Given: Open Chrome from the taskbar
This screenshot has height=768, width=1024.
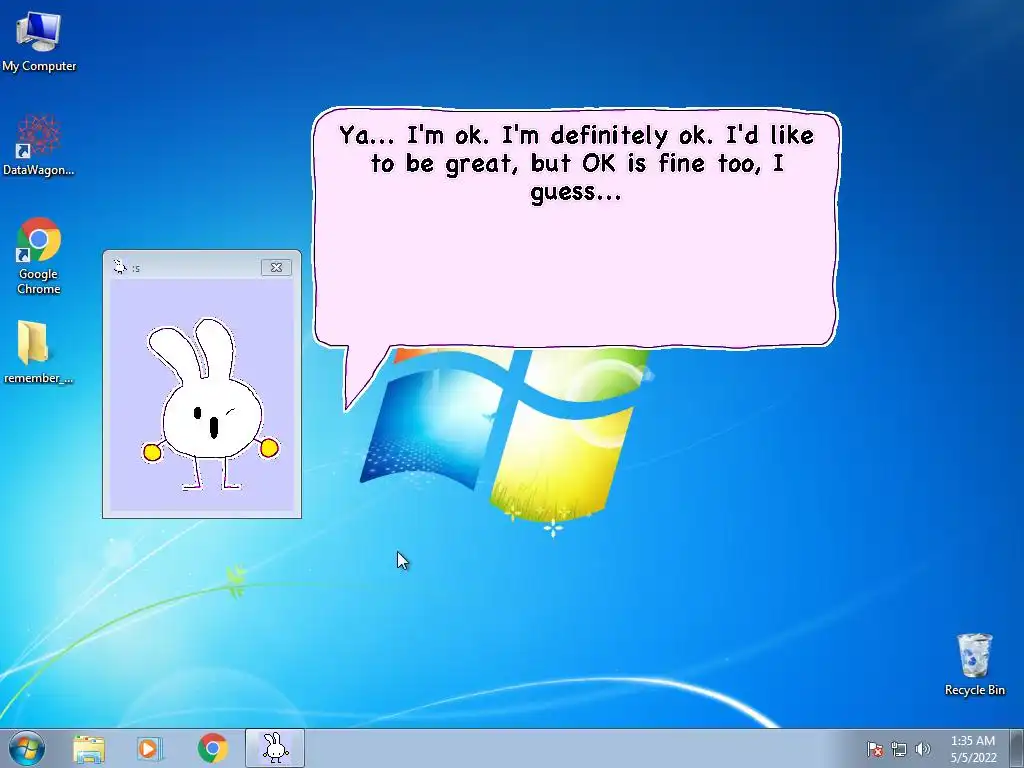Looking at the screenshot, I should [x=212, y=748].
